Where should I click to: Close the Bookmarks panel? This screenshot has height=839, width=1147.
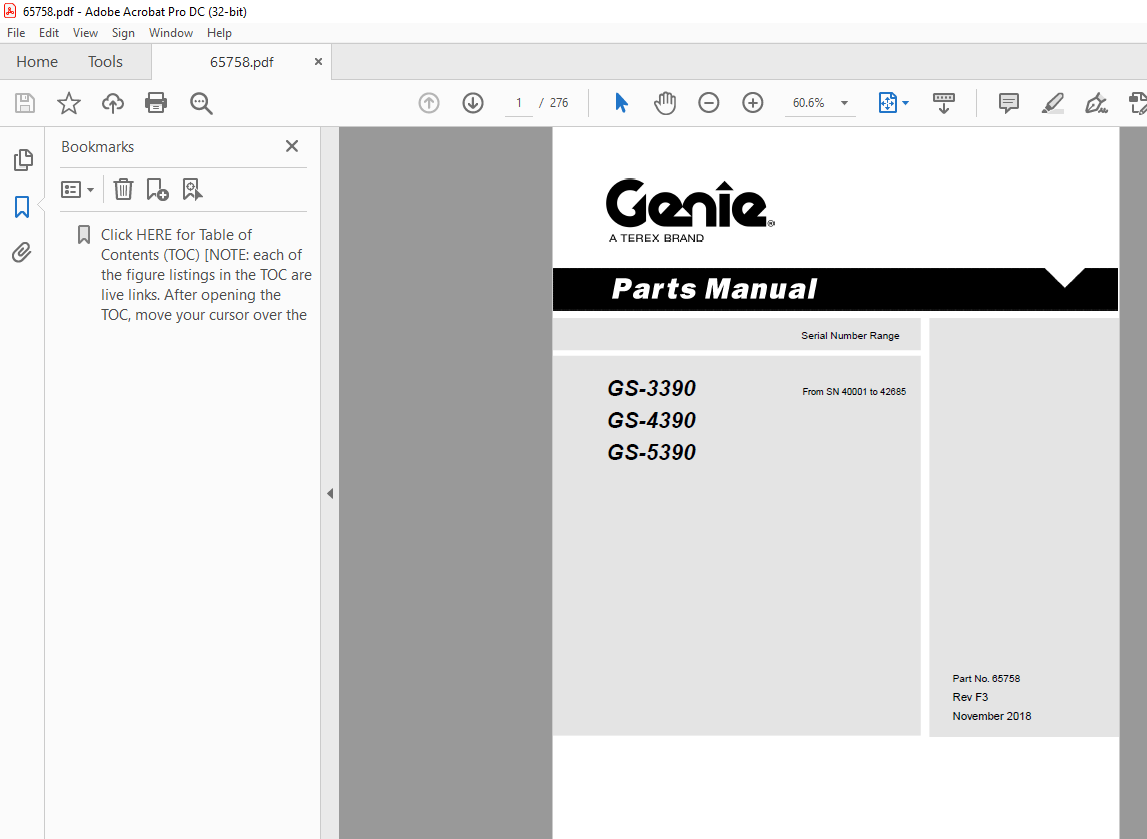pyautogui.click(x=292, y=146)
